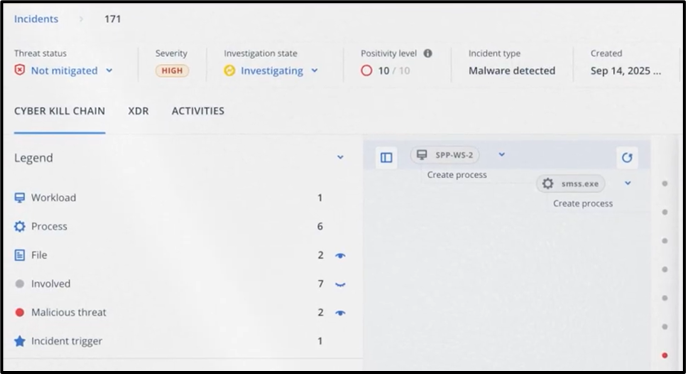Select the positivity value 10 / 10
Viewport: 686px width, 374px height.
click(394, 70)
